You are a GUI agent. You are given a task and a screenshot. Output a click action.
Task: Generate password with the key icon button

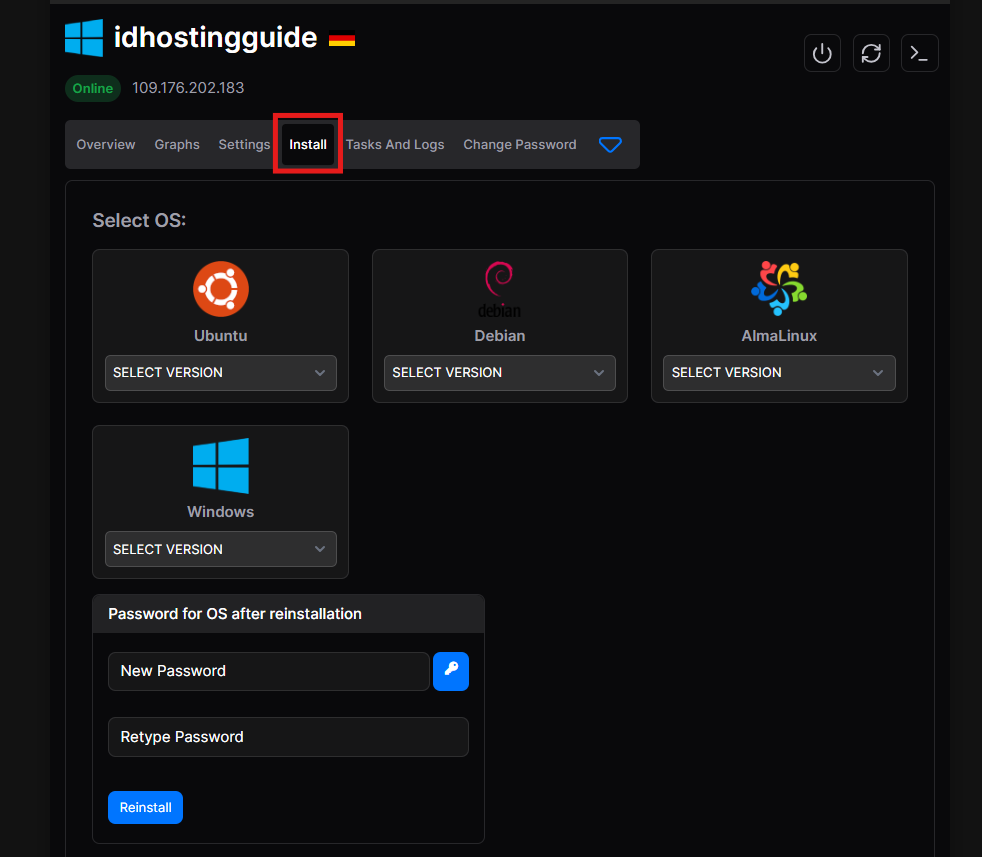pos(451,671)
